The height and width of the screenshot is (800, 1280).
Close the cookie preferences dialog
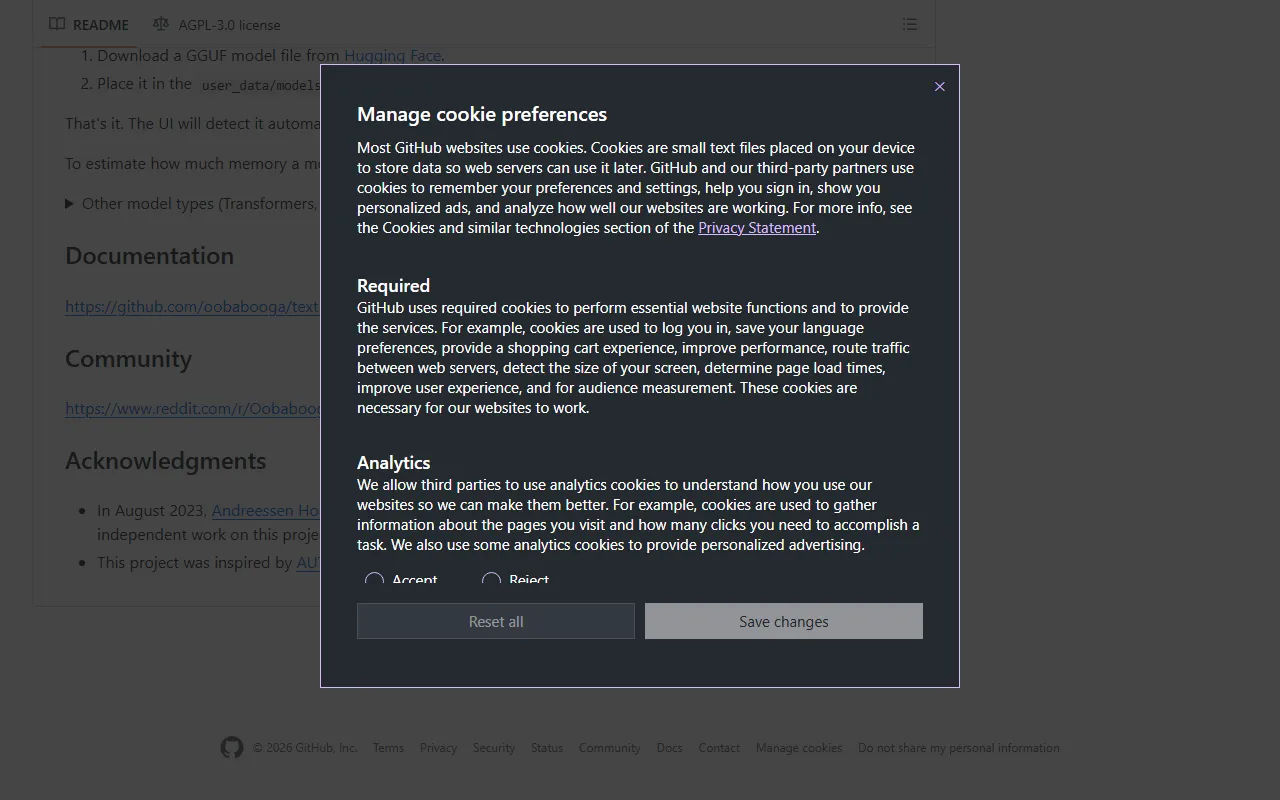point(939,87)
